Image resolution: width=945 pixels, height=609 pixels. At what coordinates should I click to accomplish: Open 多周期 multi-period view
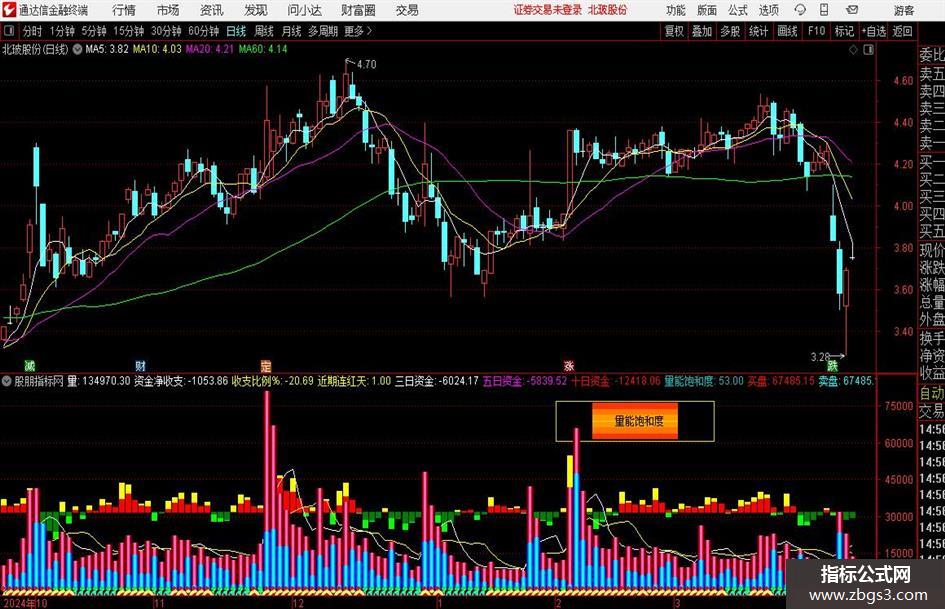pos(323,31)
